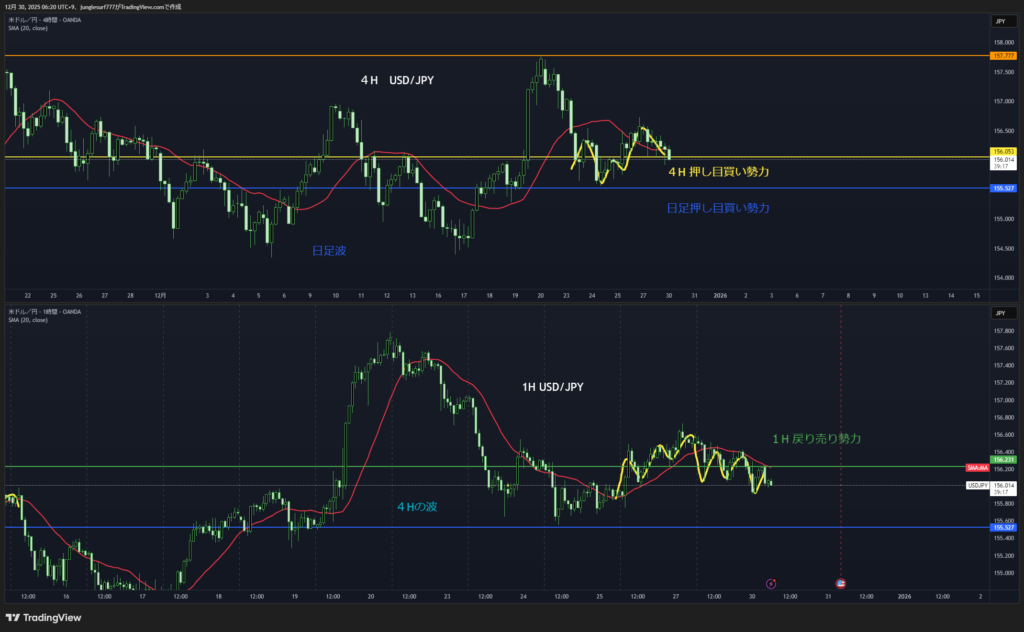Click the '2026' date on upper time axis
1024x632 pixels.
[720, 296]
